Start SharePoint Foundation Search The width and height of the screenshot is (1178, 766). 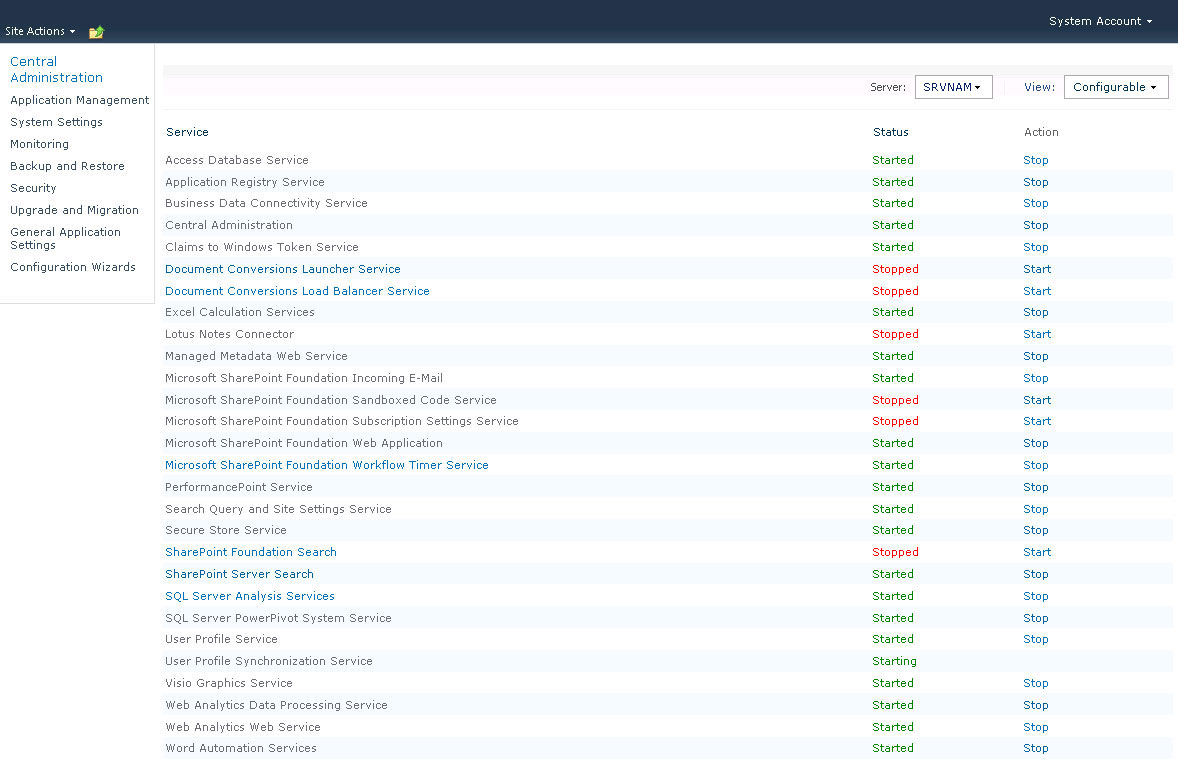[1037, 552]
